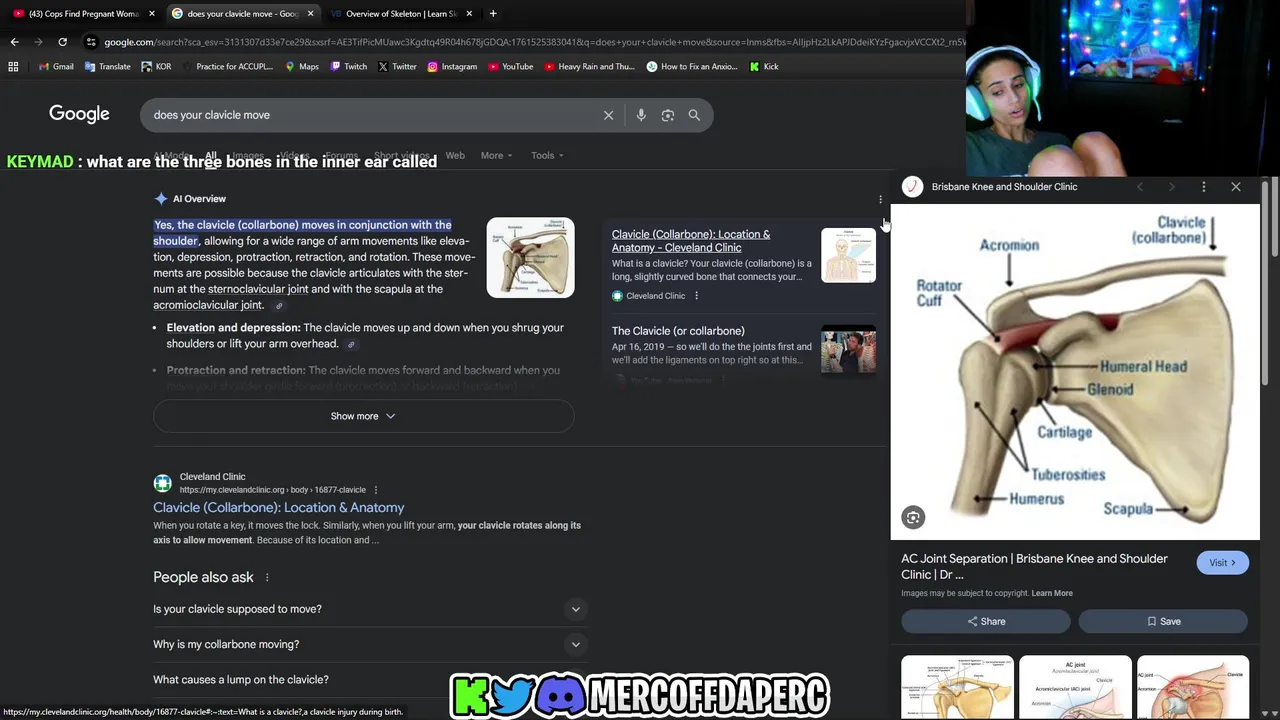
Task: Open the Twitch bookmark
Action: [348, 67]
